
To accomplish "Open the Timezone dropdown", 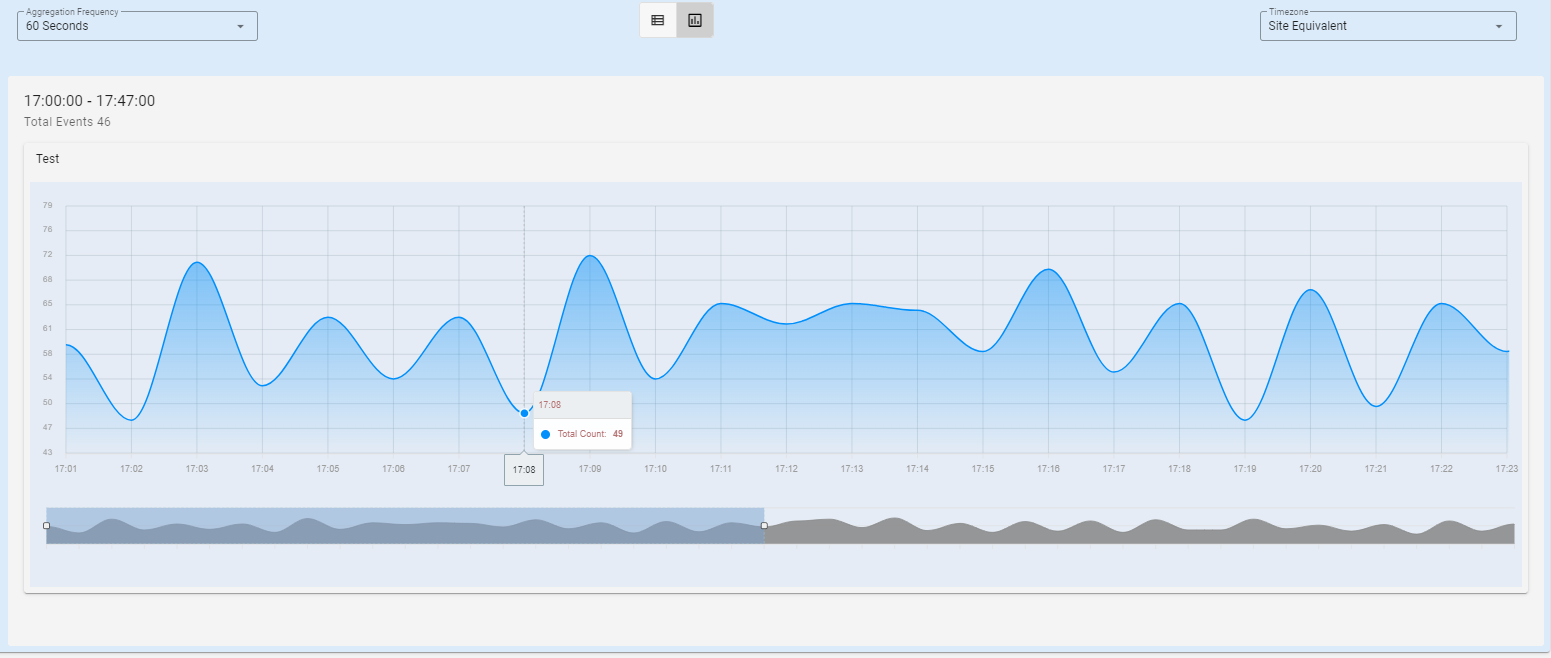I will [x=1387, y=26].
